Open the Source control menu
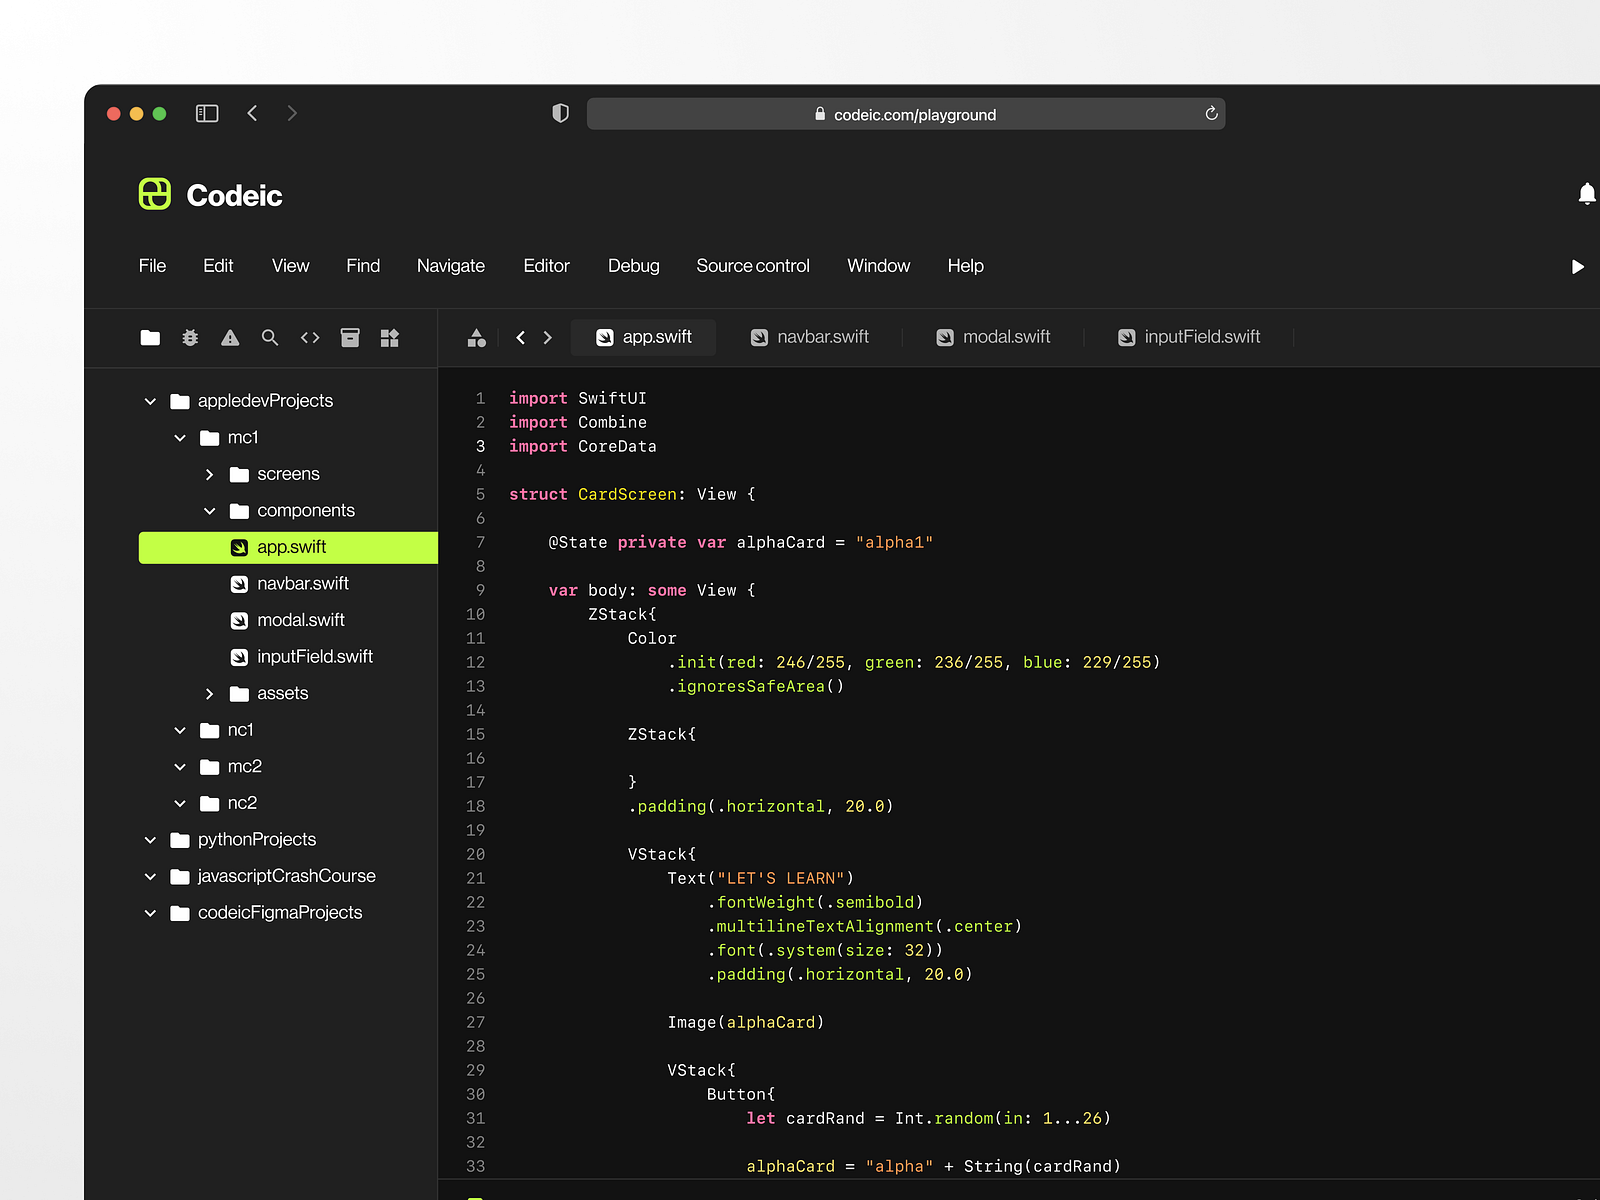Viewport: 1600px width, 1200px height. pyautogui.click(x=753, y=266)
